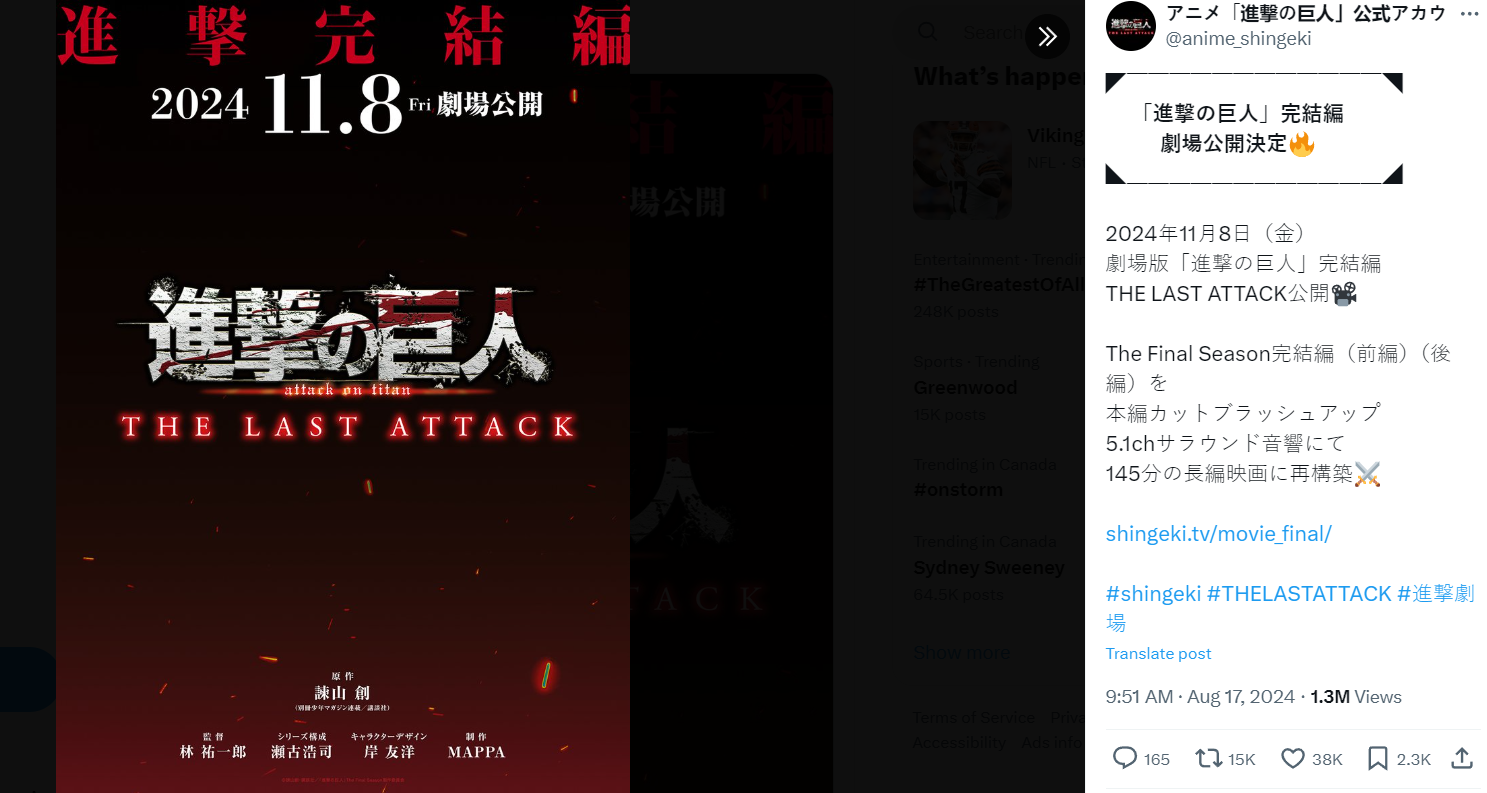Click the share upload icon
This screenshot has width=1487, height=793.
point(1461,759)
